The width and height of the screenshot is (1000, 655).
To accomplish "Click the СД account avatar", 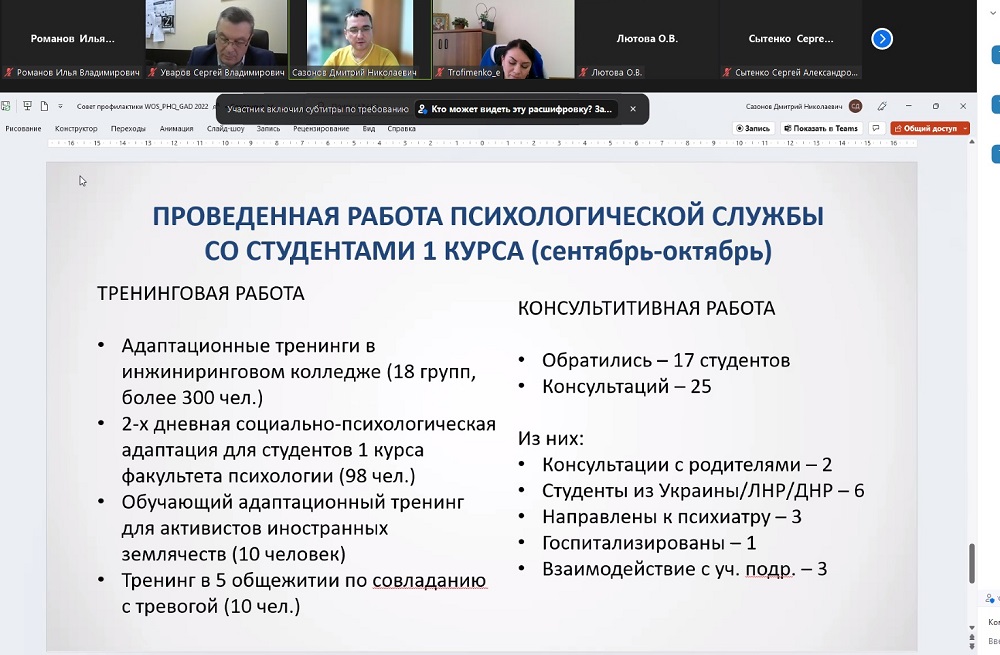I will [855, 106].
